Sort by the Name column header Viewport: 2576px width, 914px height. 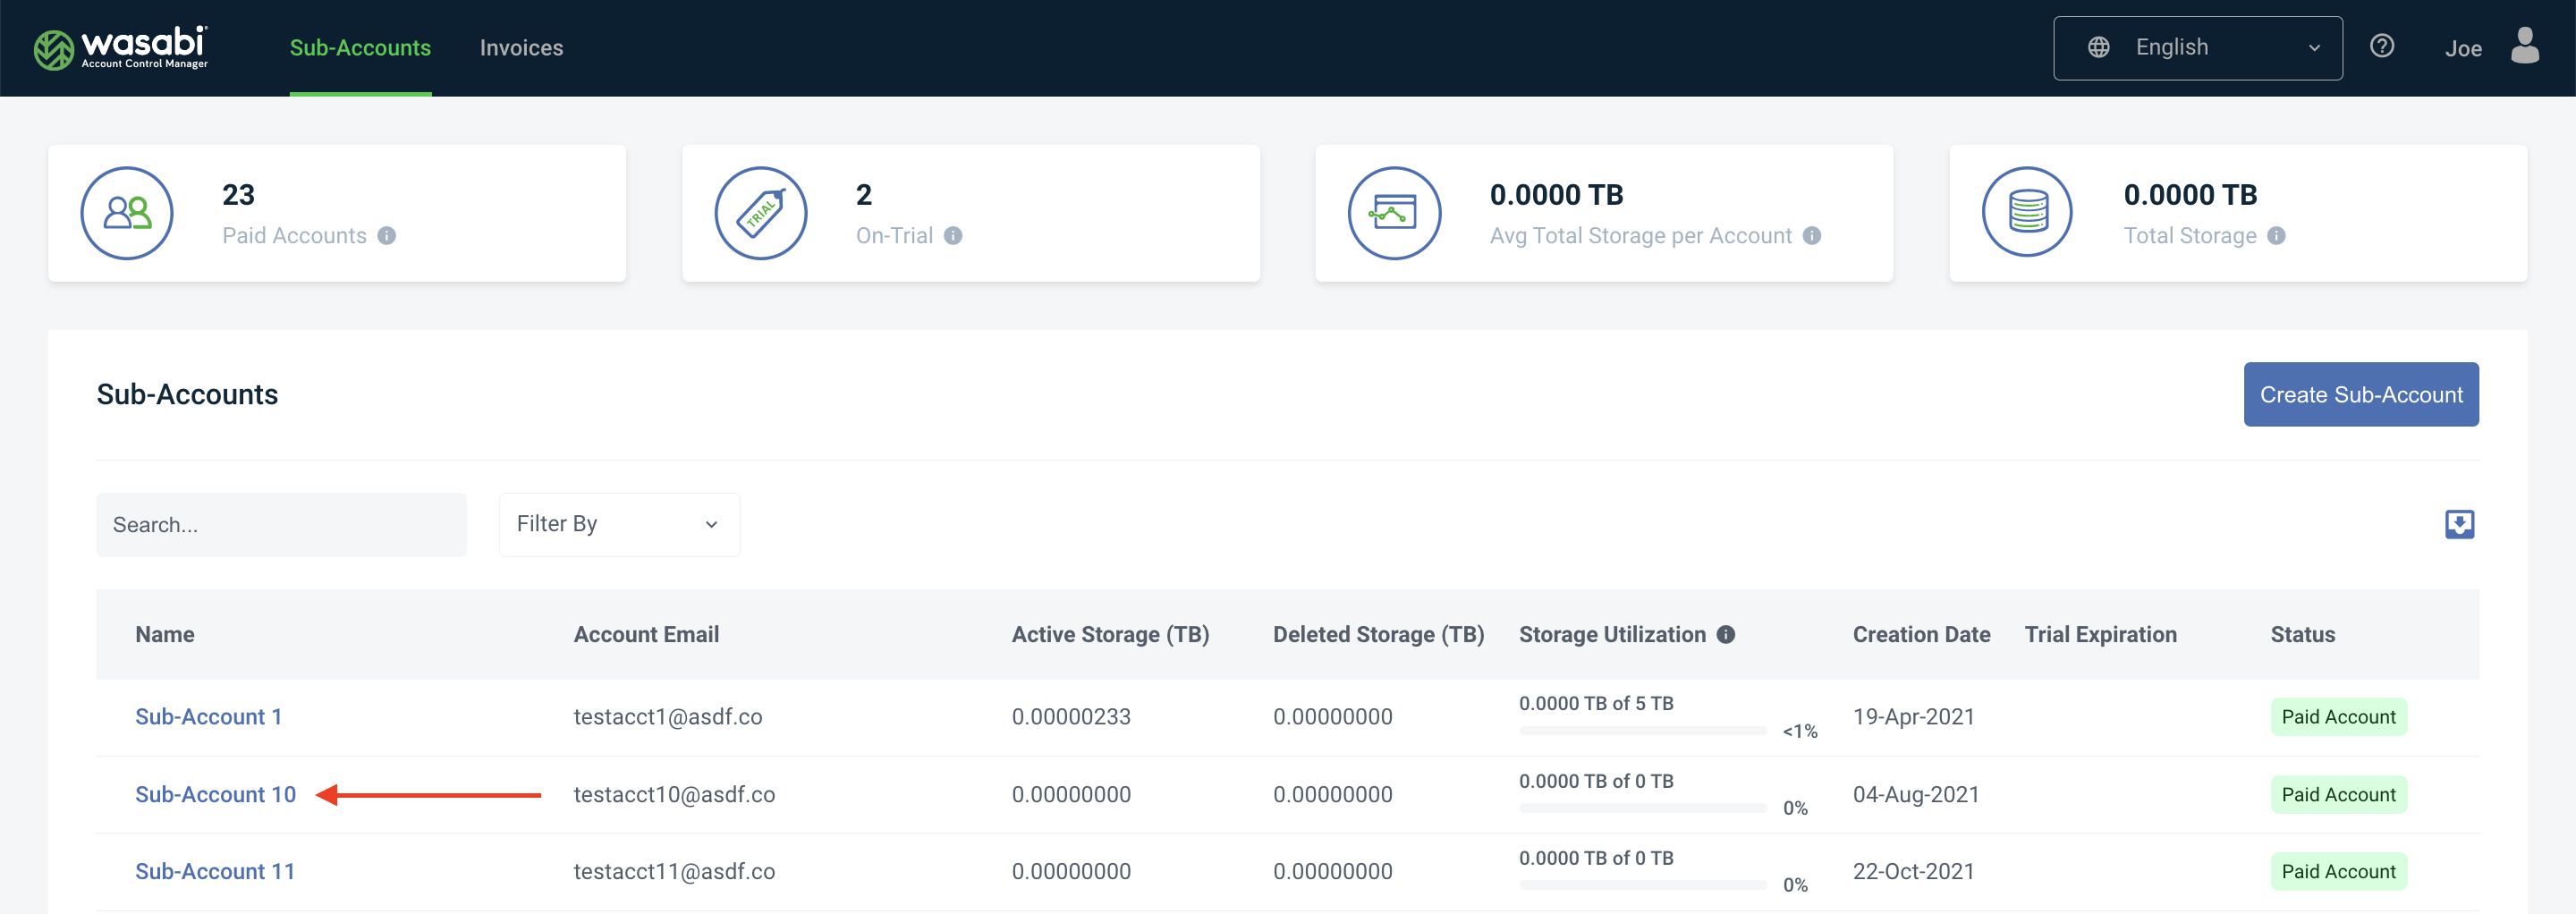pyautogui.click(x=165, y=634)
